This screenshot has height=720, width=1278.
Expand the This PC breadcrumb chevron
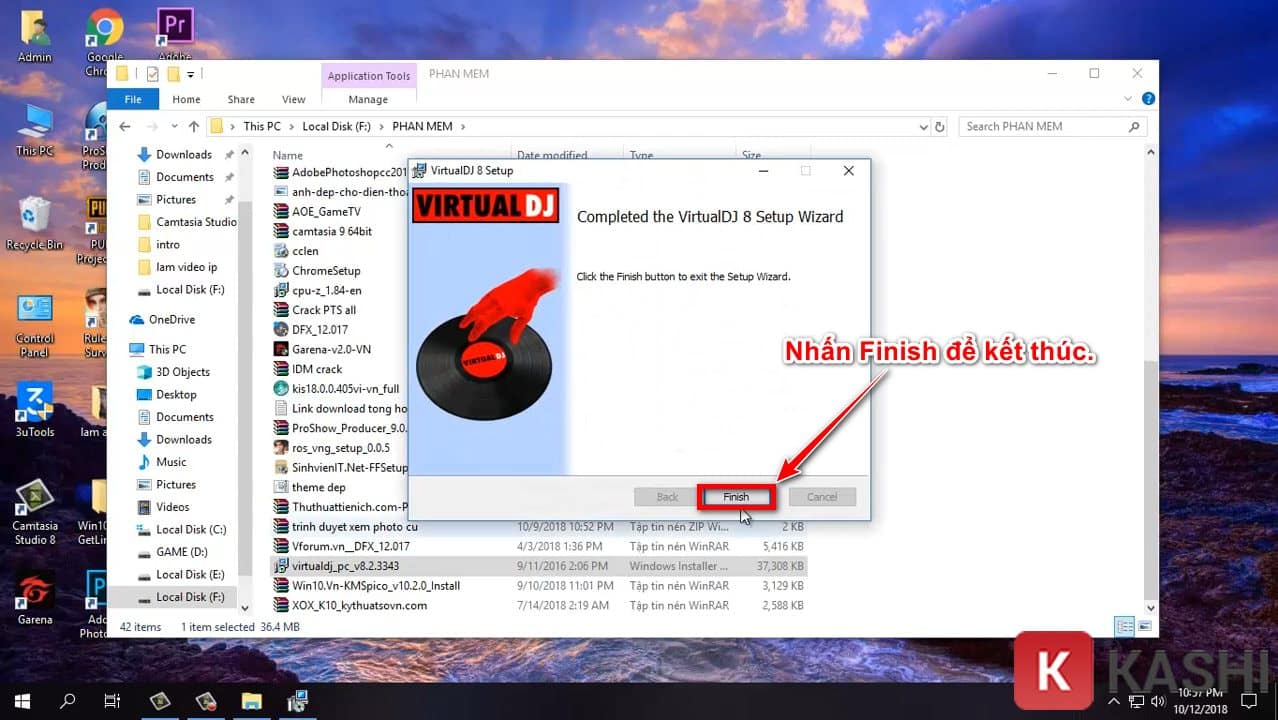[x=290, y=126]
